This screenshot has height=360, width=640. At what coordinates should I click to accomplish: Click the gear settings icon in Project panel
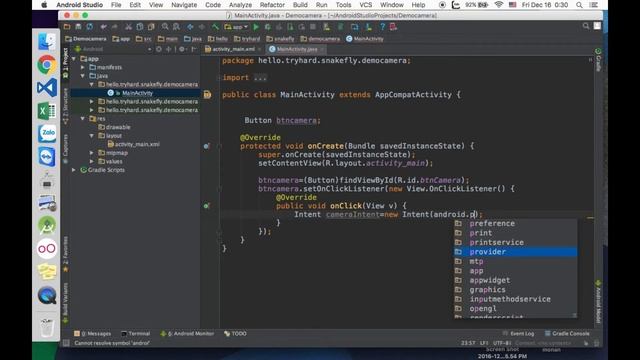182,49
